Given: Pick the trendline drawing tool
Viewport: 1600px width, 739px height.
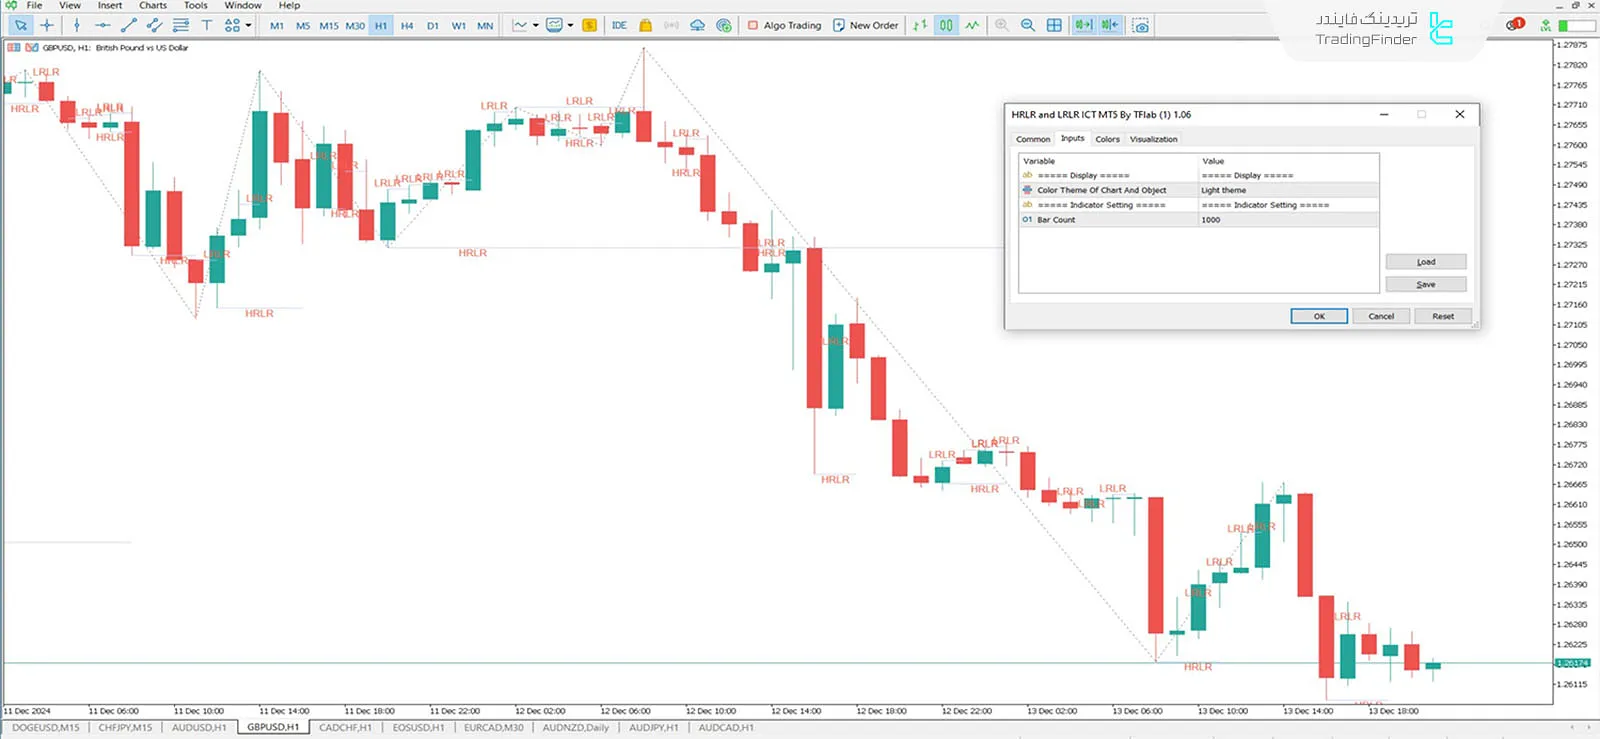Looking at the screenshot, I should [x=128, y=25].
